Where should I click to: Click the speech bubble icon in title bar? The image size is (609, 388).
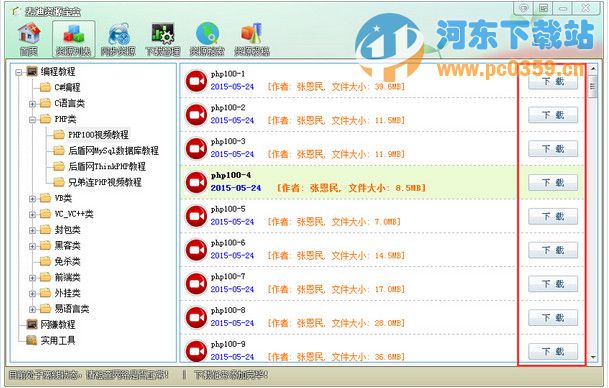click(x=524, y=8)
